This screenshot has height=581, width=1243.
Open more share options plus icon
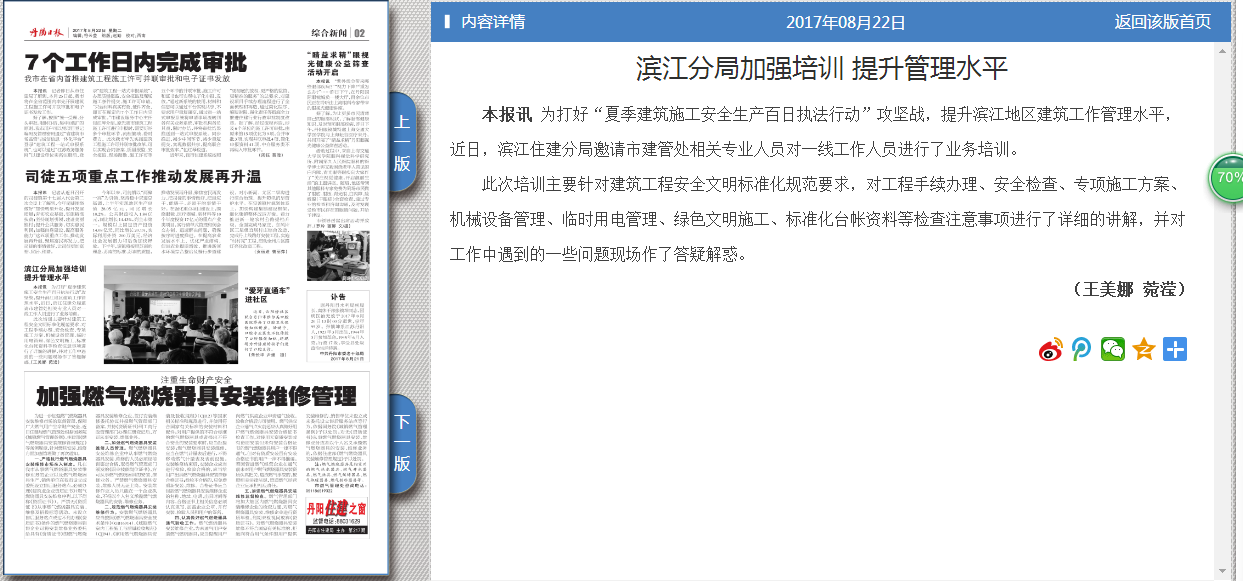[1175, 349]
